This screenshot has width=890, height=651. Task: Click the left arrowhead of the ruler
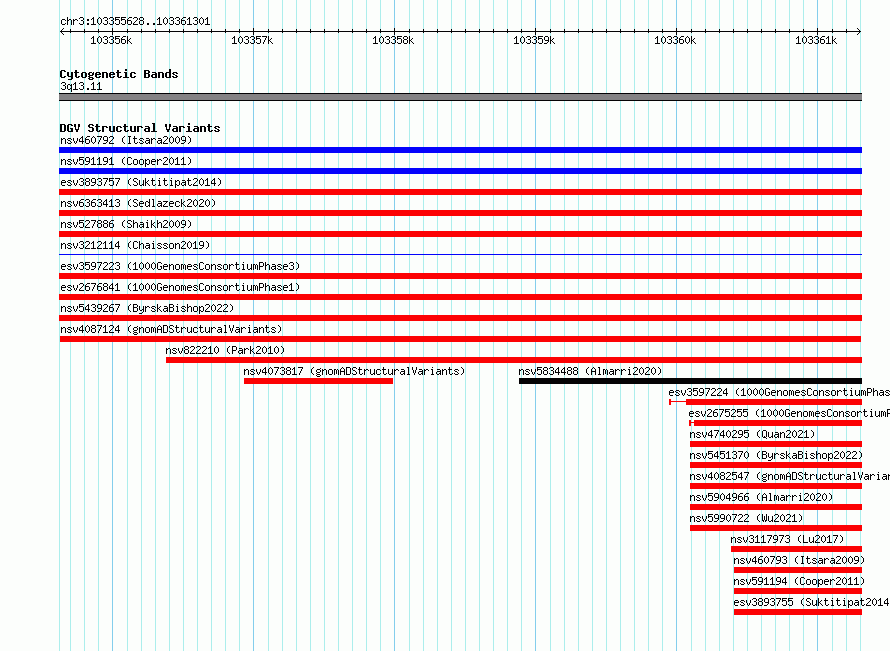[62, 31]
